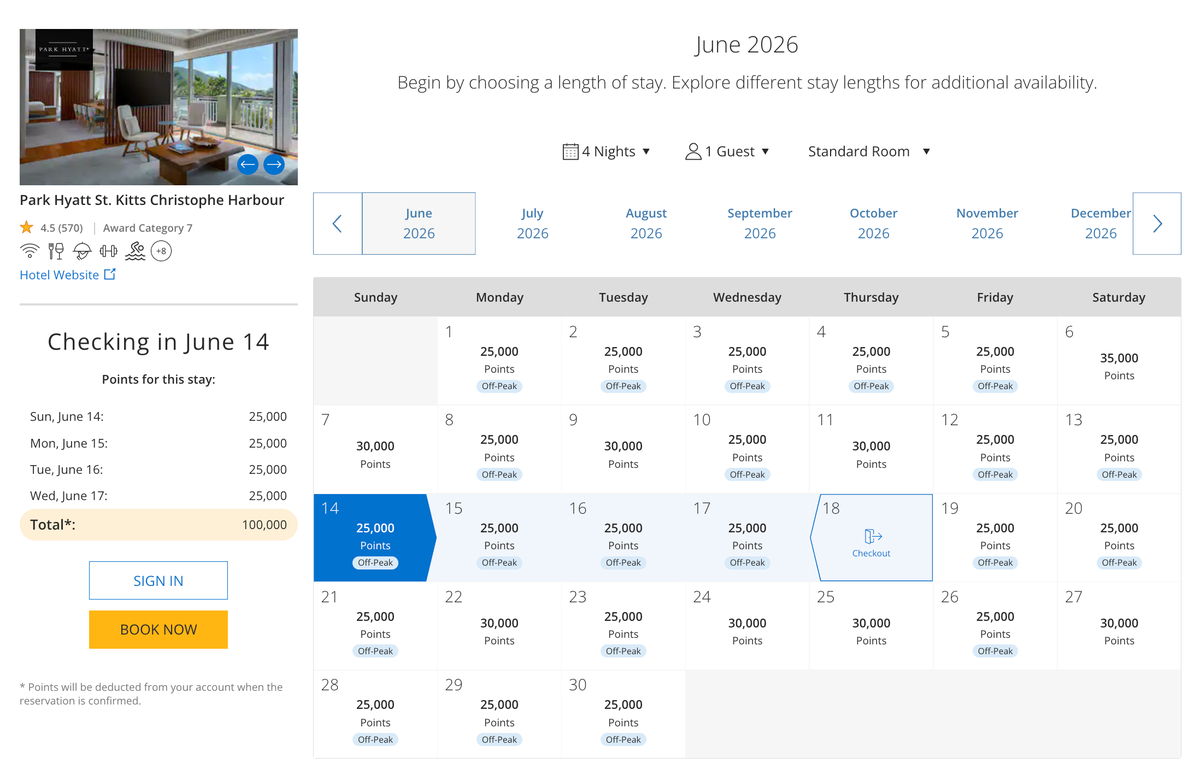Select June 25 on the calendar

point(871,625)
